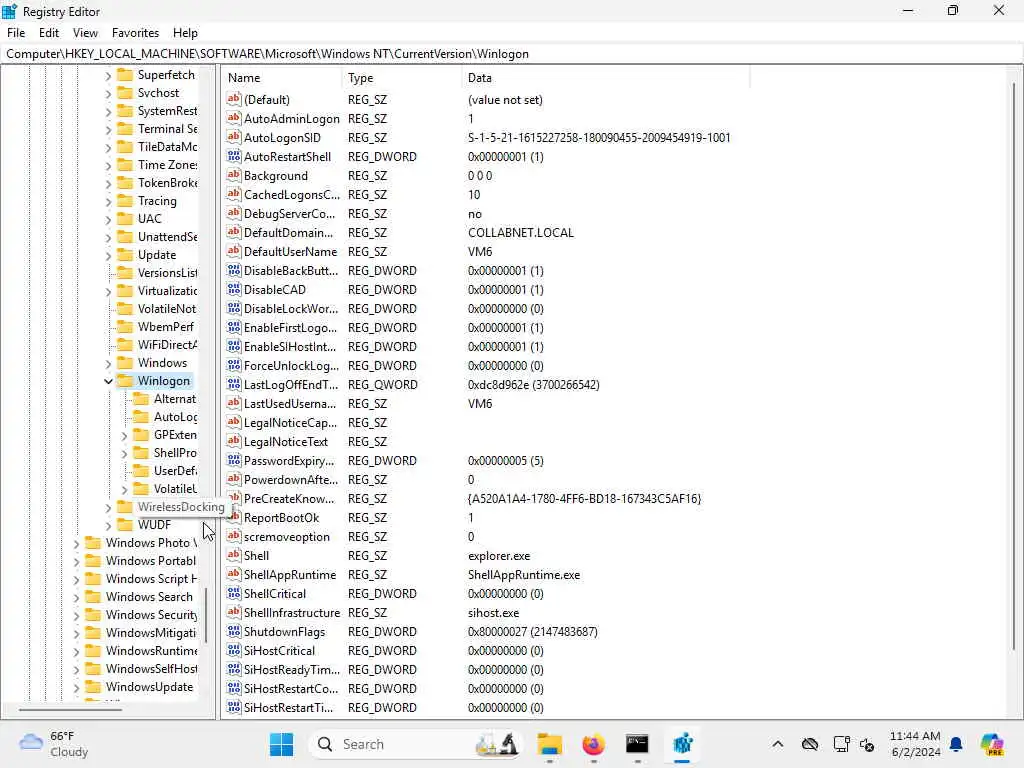Screen dimensions: 1024x768
Task: Click the string icon of Background value
Action: [234, 175]
